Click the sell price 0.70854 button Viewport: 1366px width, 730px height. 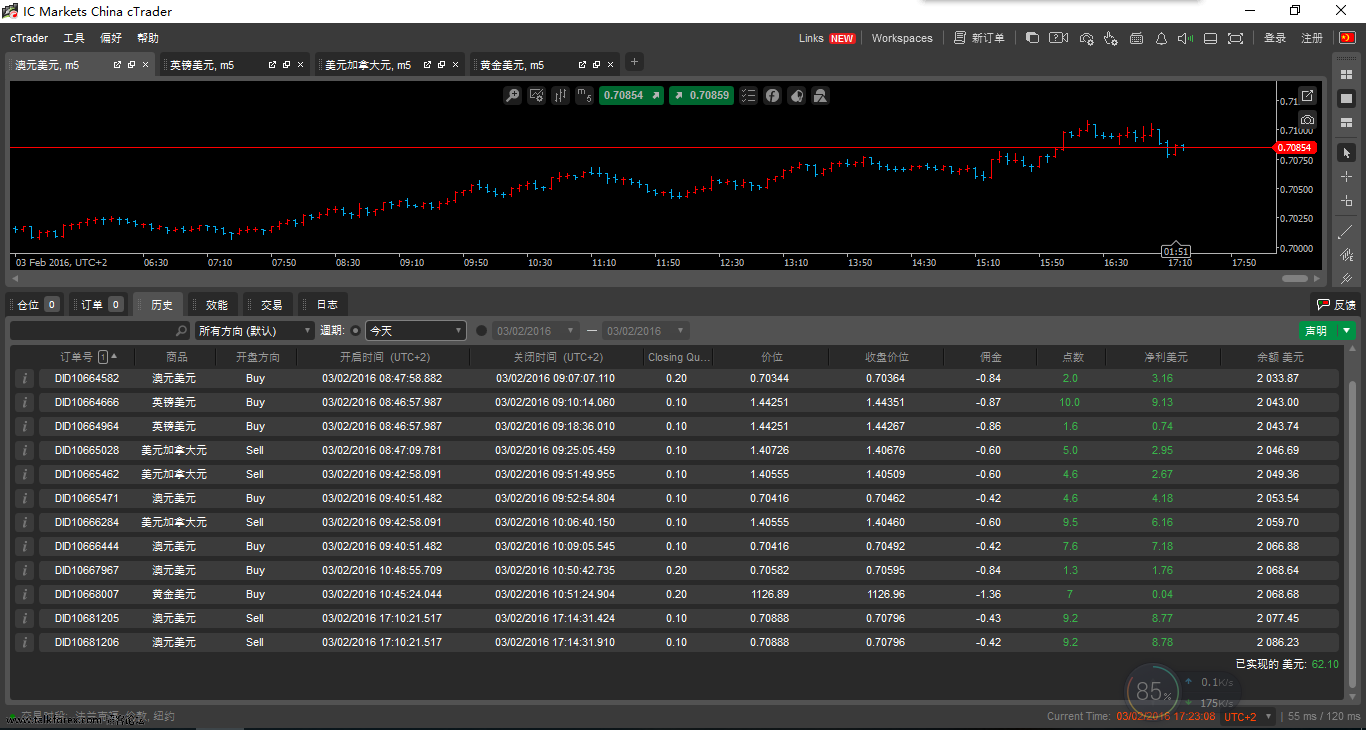[631, 96]
